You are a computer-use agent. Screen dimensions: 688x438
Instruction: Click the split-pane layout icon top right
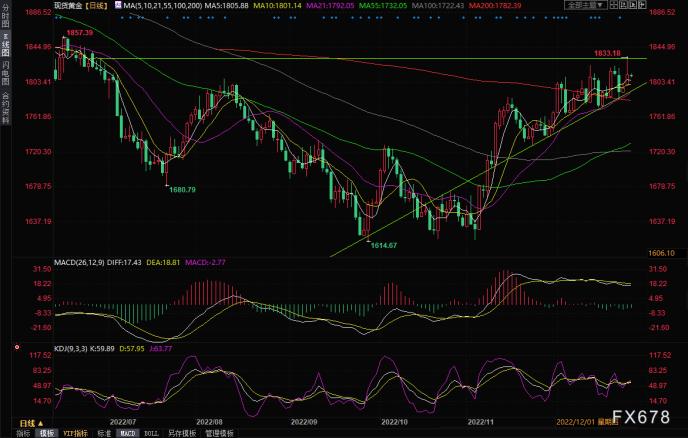coord(614,5)
